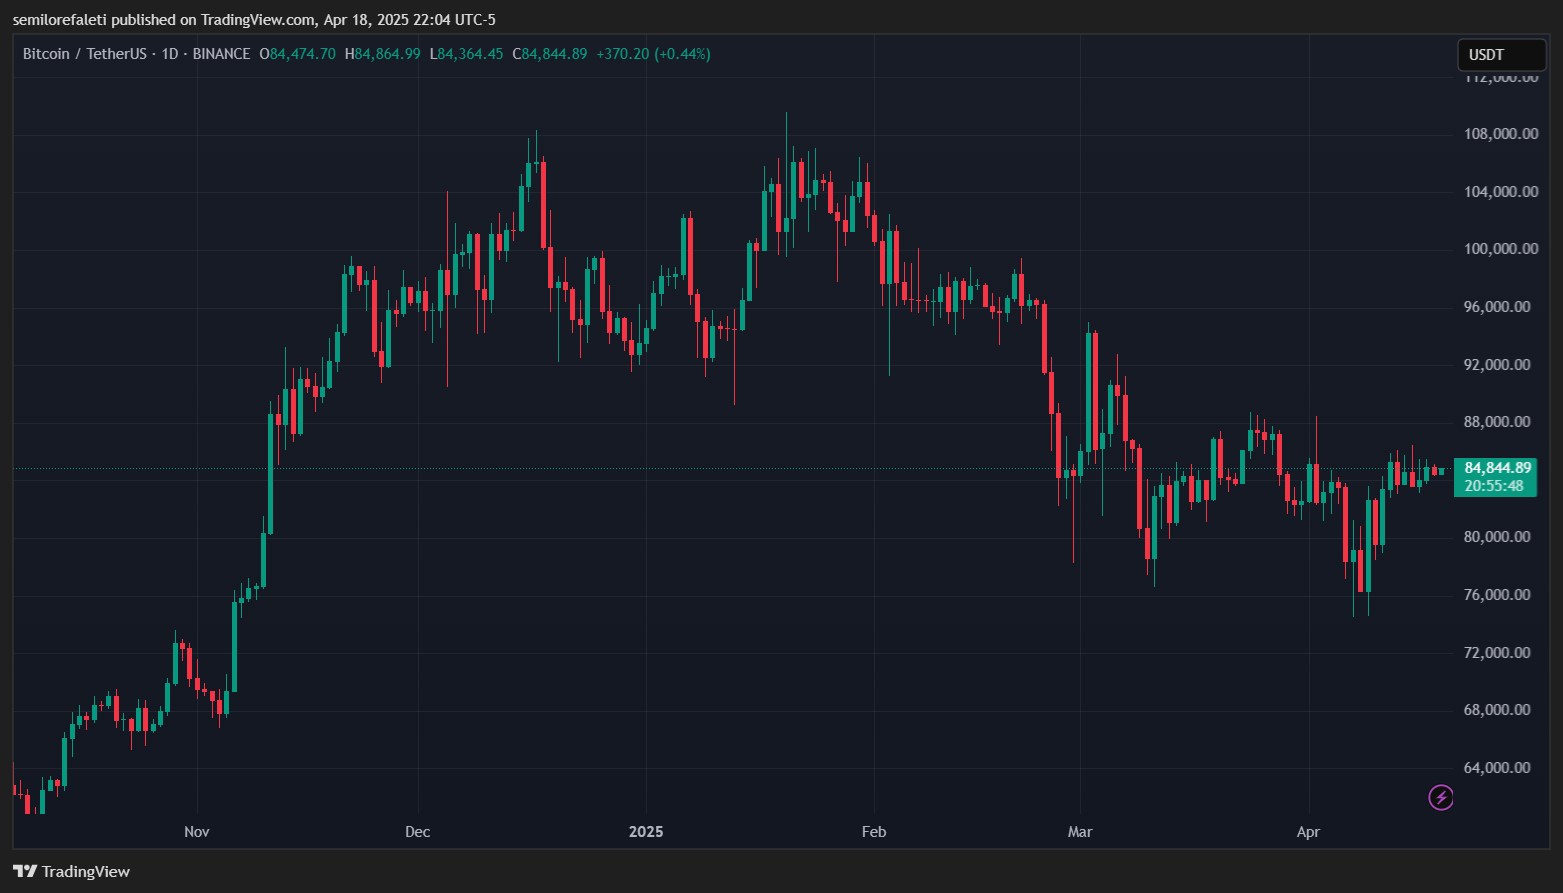The height and width of the screenshot is (893, 1563).
Task: Click the 64,000.00 price scale label
Action: 1500,768
